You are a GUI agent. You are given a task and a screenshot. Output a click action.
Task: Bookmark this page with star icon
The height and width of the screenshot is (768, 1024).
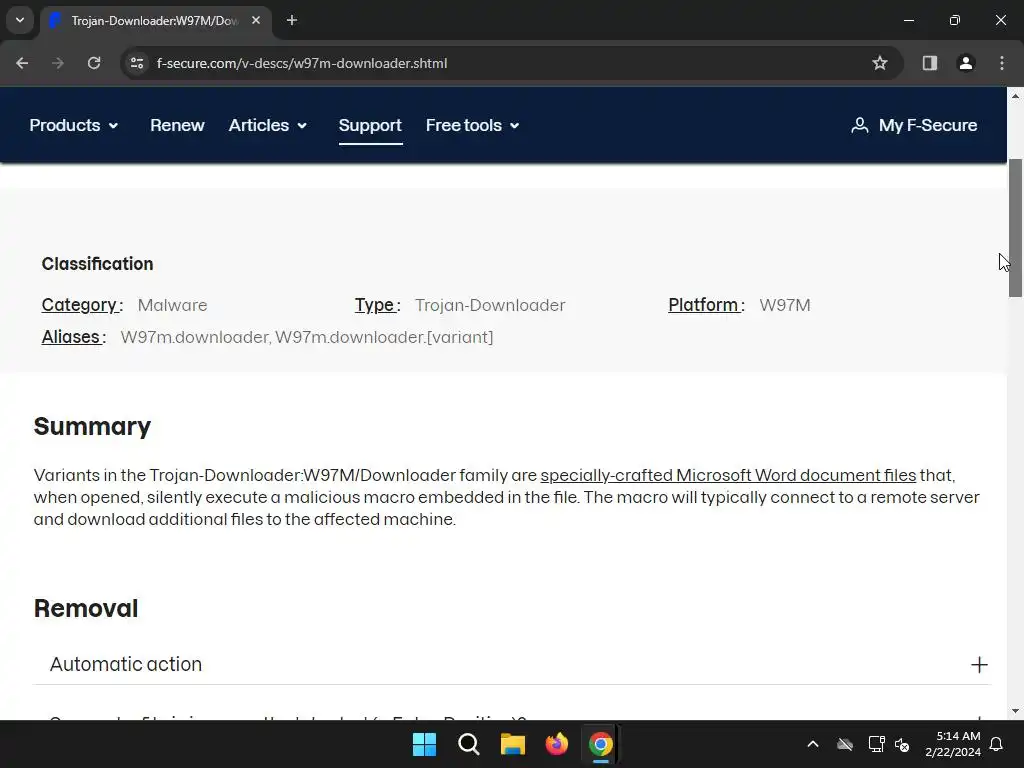coord(880,63)
